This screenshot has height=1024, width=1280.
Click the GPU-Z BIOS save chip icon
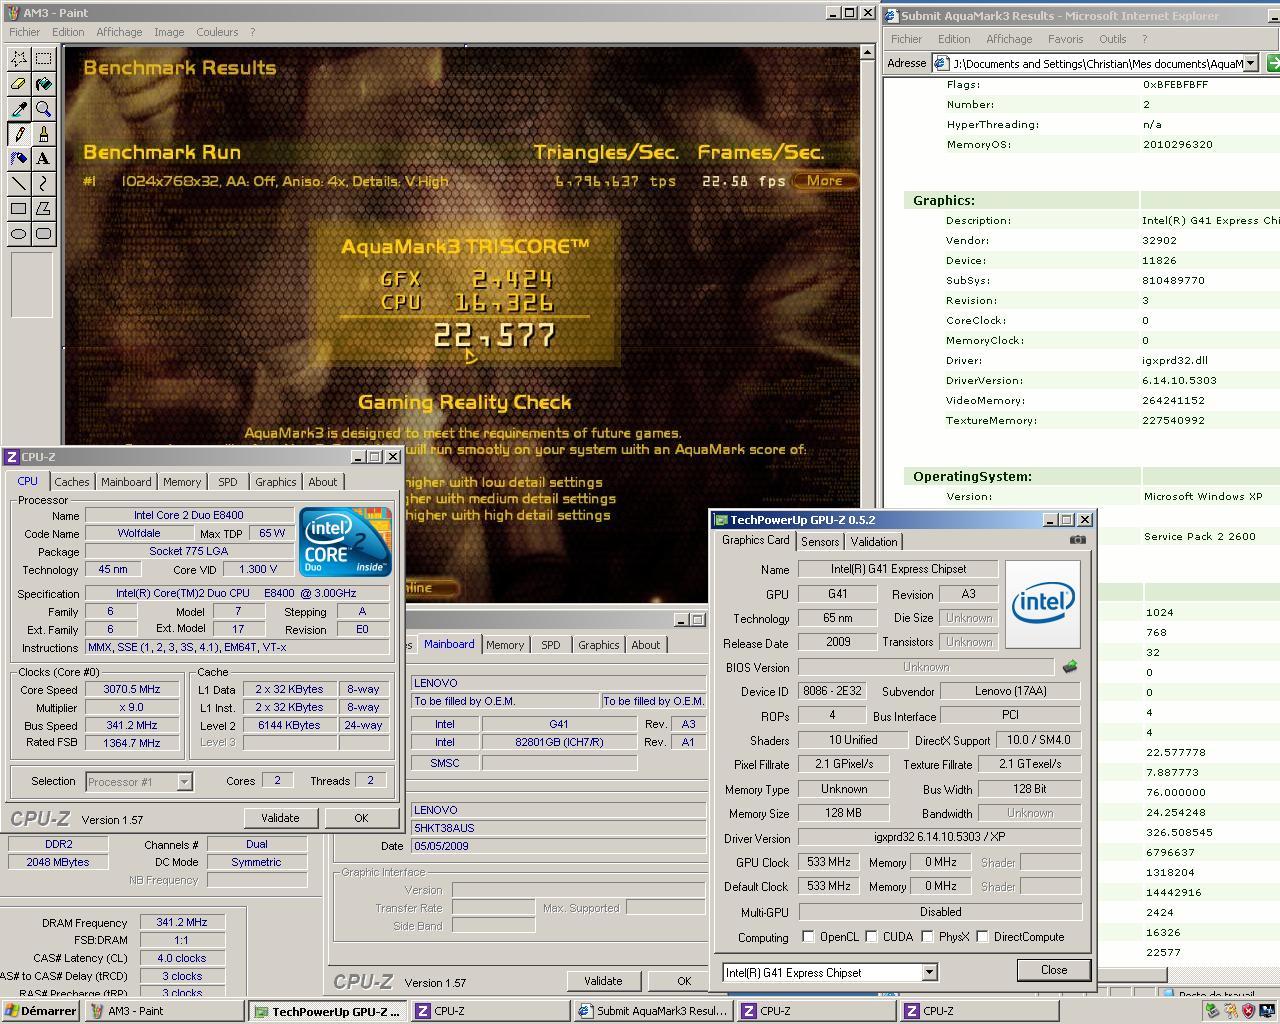click(x=1070, y=666)
